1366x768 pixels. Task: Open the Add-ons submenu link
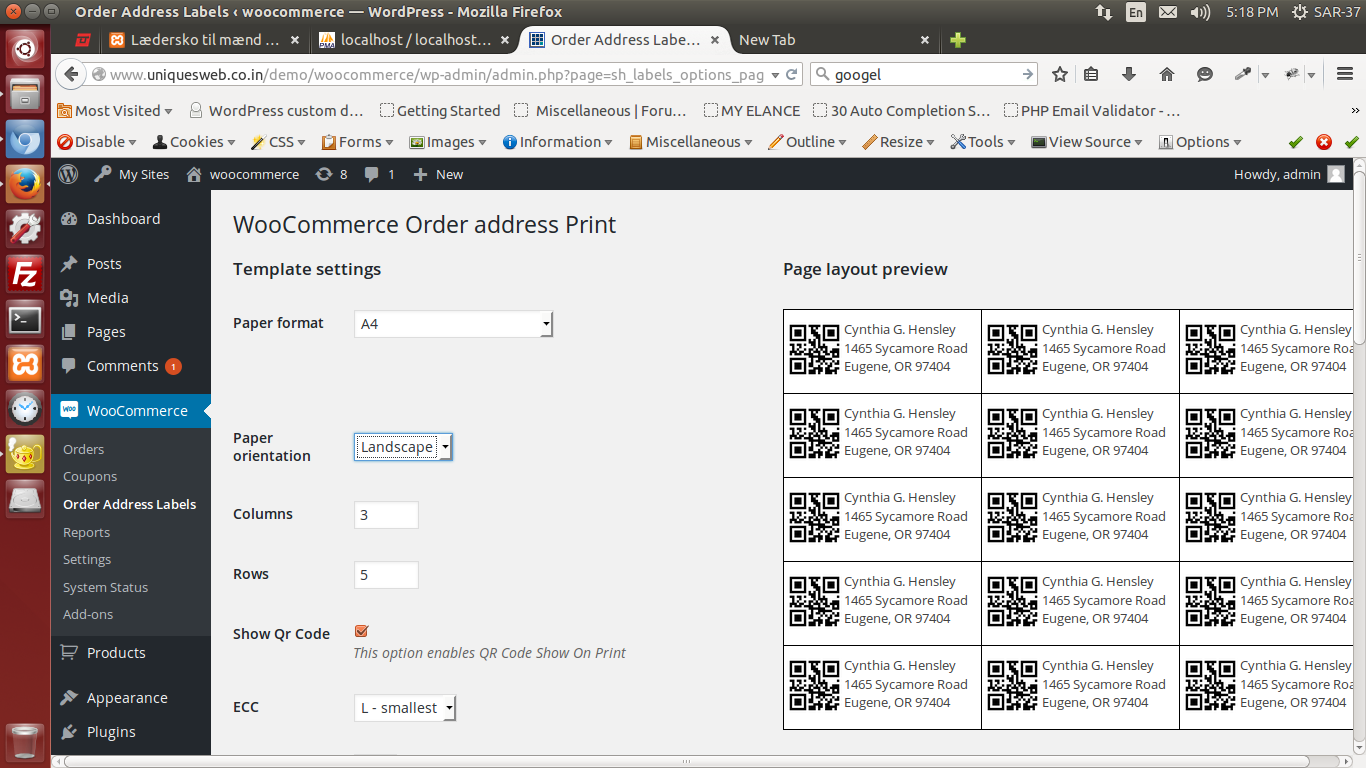click(88, 614)
